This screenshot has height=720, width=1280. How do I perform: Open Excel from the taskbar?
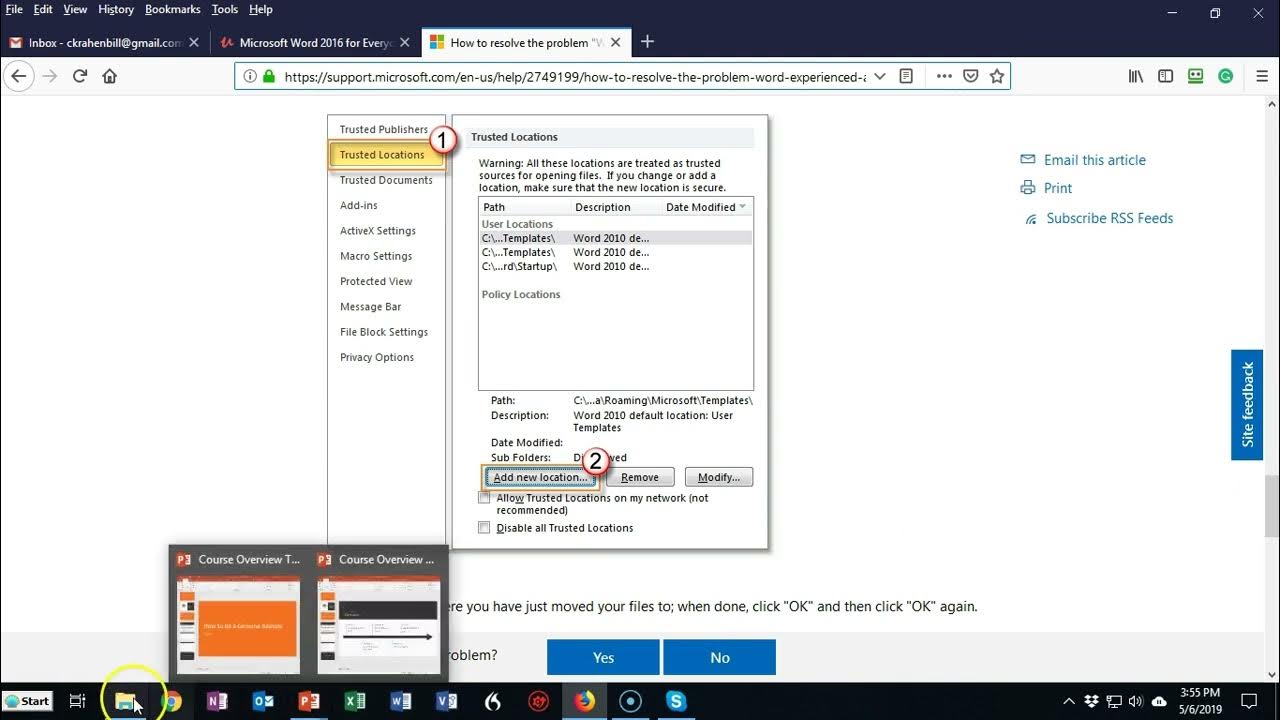pyautogui.click(x=355, y=701)
